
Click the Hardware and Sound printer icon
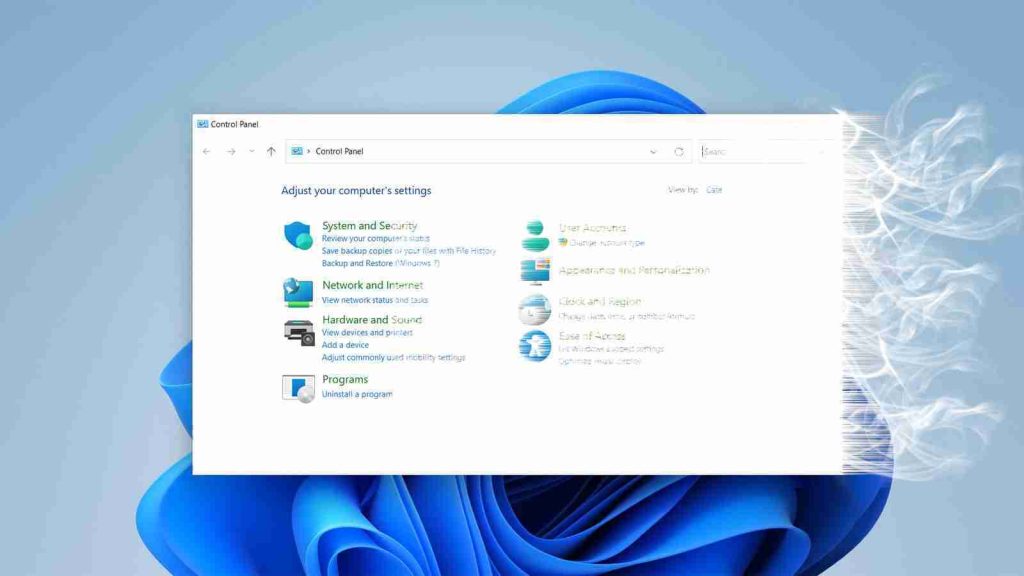298,332
